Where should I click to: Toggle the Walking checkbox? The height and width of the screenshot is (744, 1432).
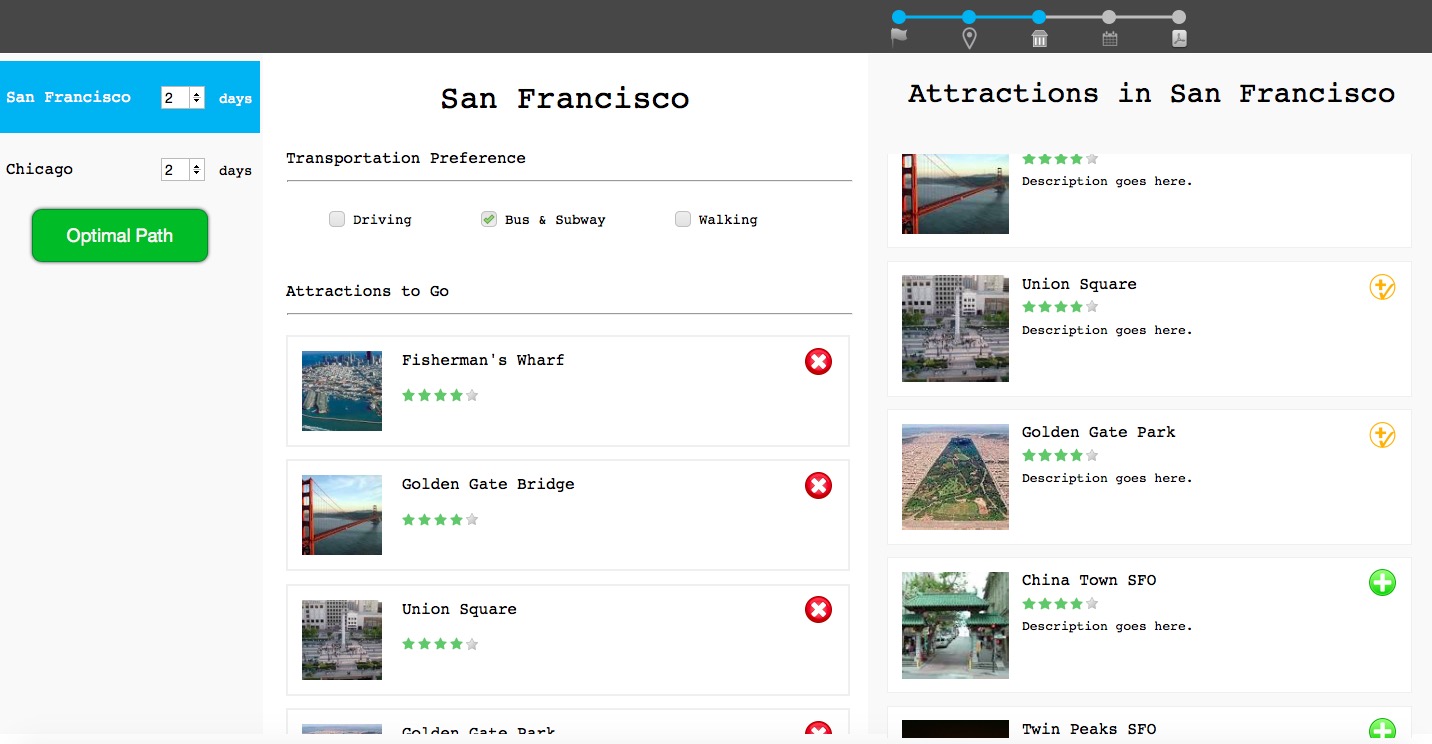[x=683, y=219]
